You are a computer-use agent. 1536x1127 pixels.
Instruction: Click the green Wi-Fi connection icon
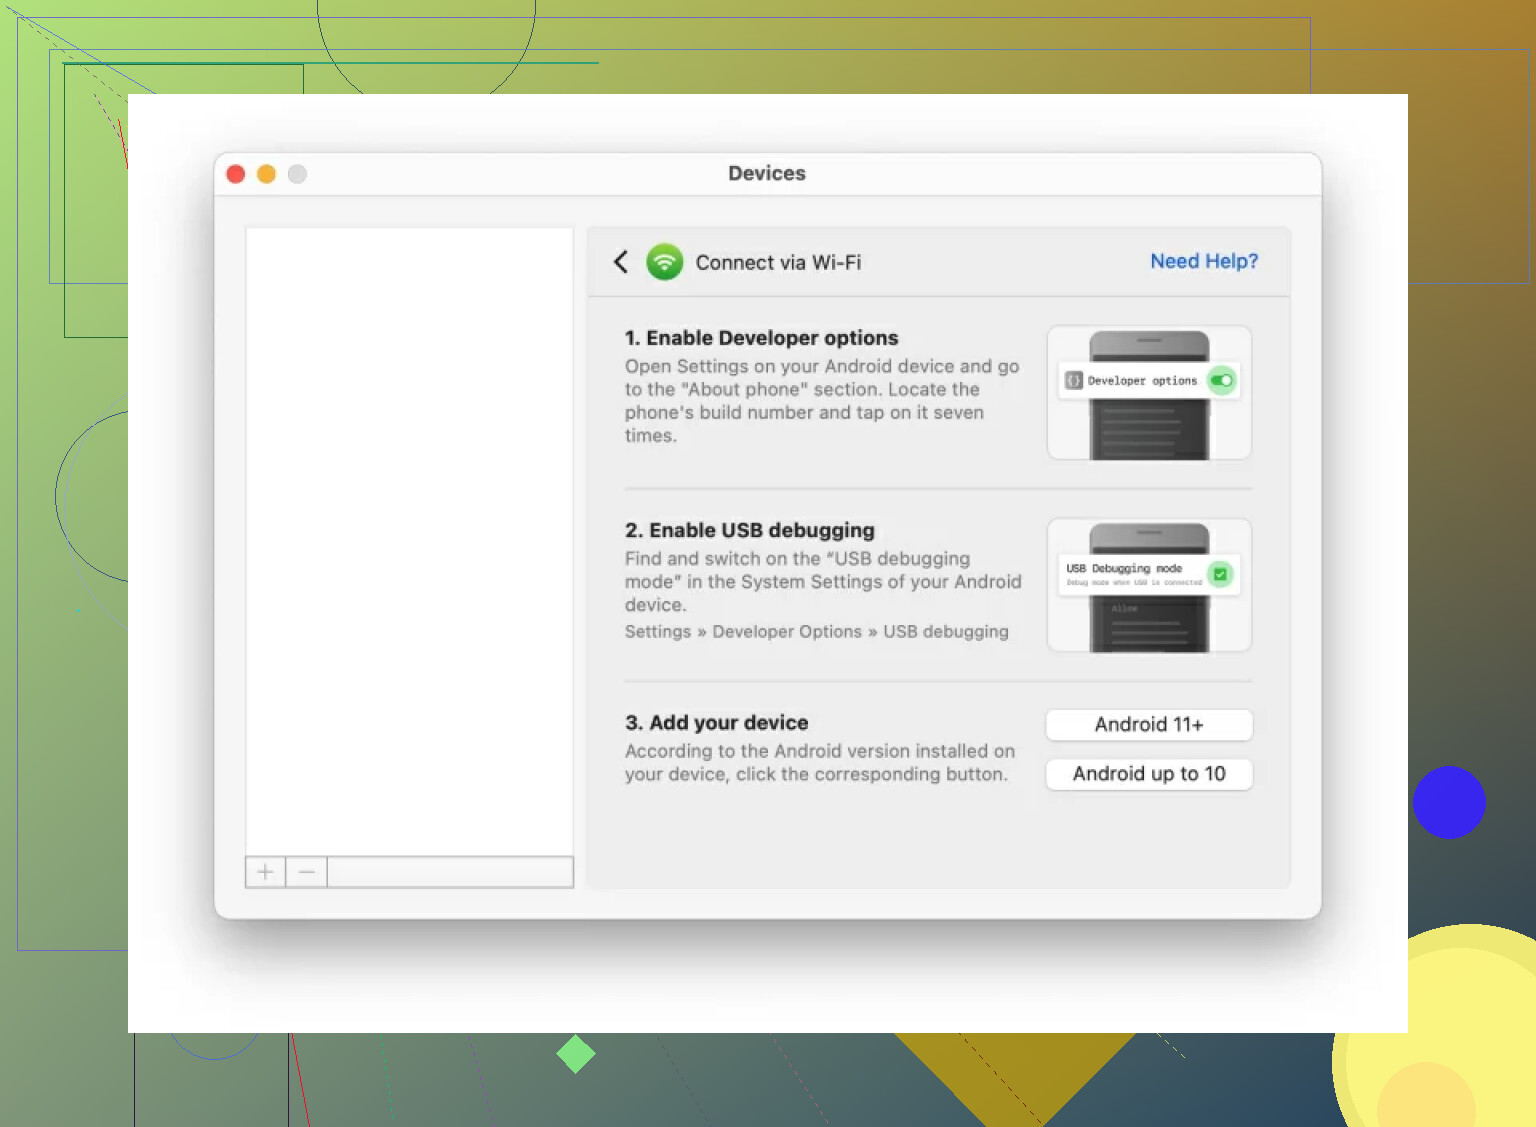[664, 262]
